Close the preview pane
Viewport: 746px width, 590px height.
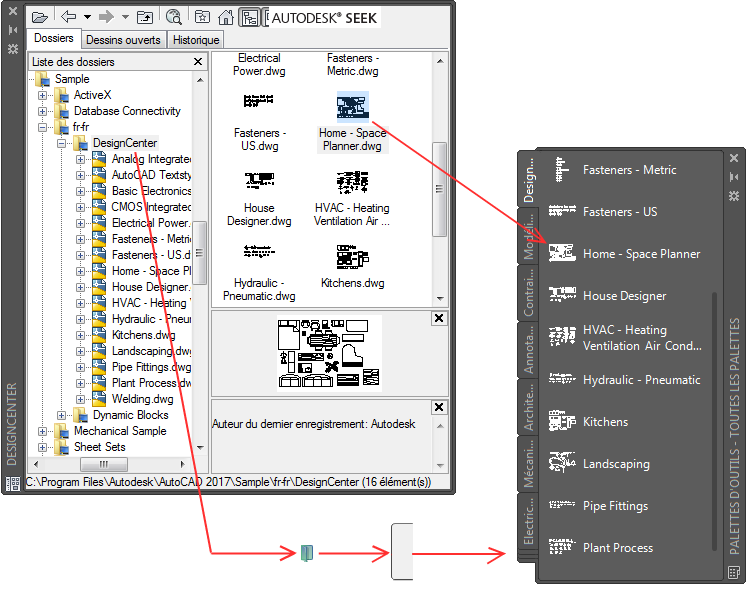439,318
